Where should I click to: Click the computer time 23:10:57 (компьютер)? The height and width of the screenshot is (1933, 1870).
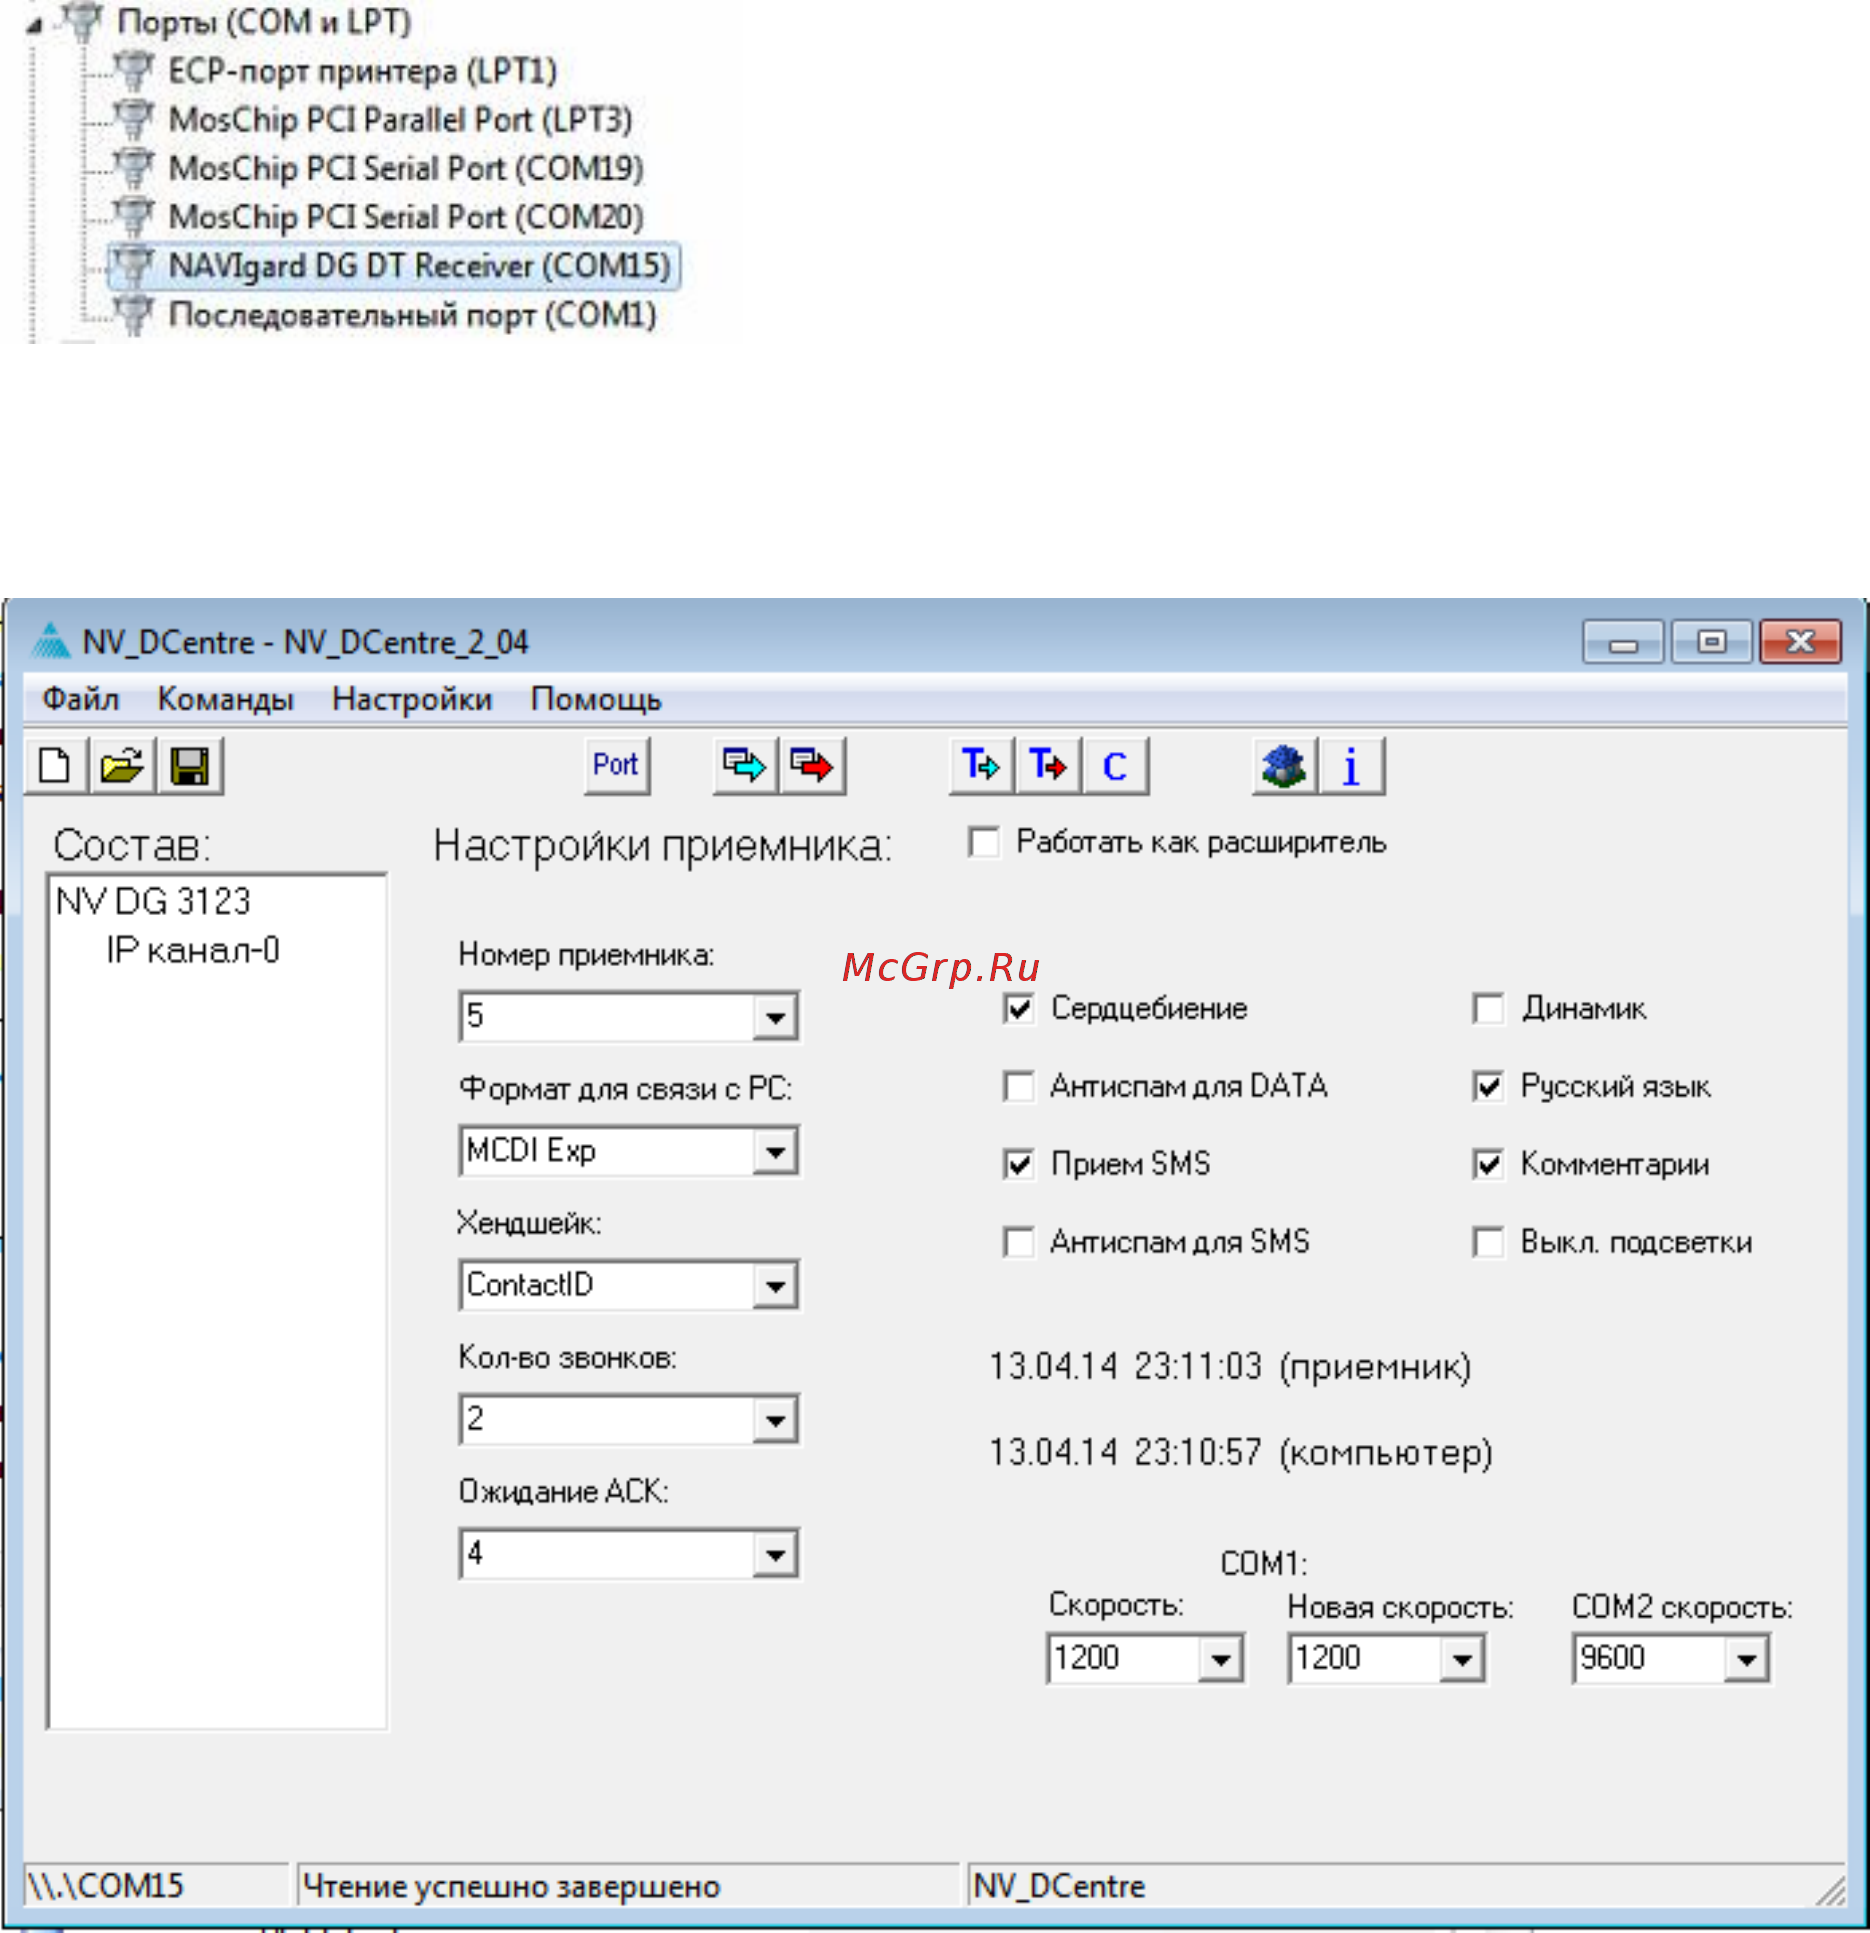click(1240, 1452)
